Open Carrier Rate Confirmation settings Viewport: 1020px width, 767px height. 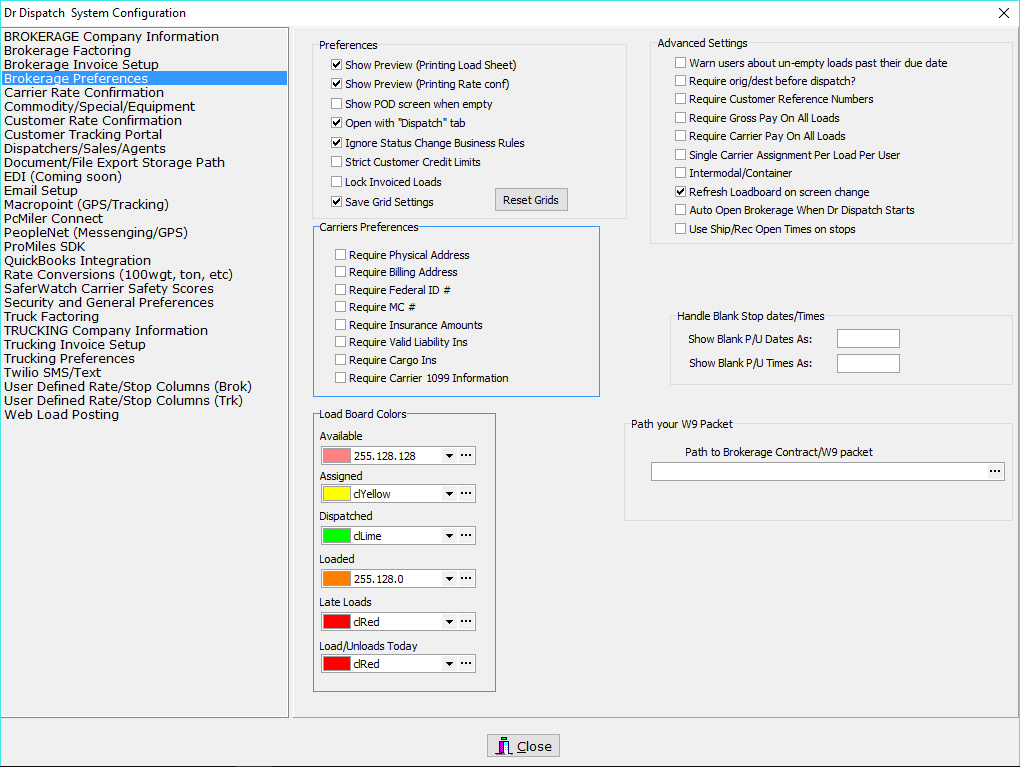[144, 92]
